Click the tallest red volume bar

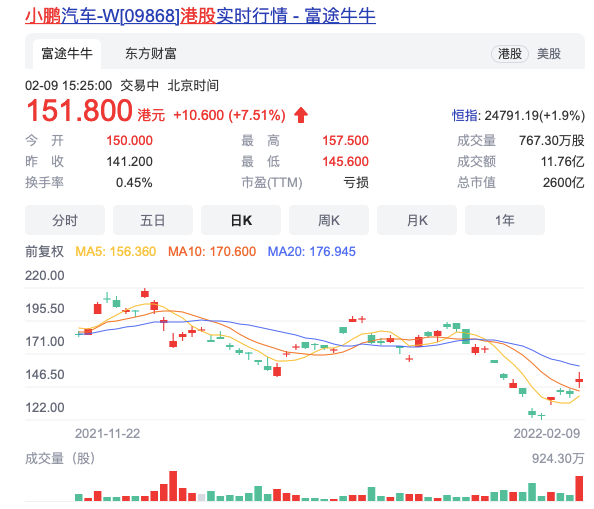point(173,486)
